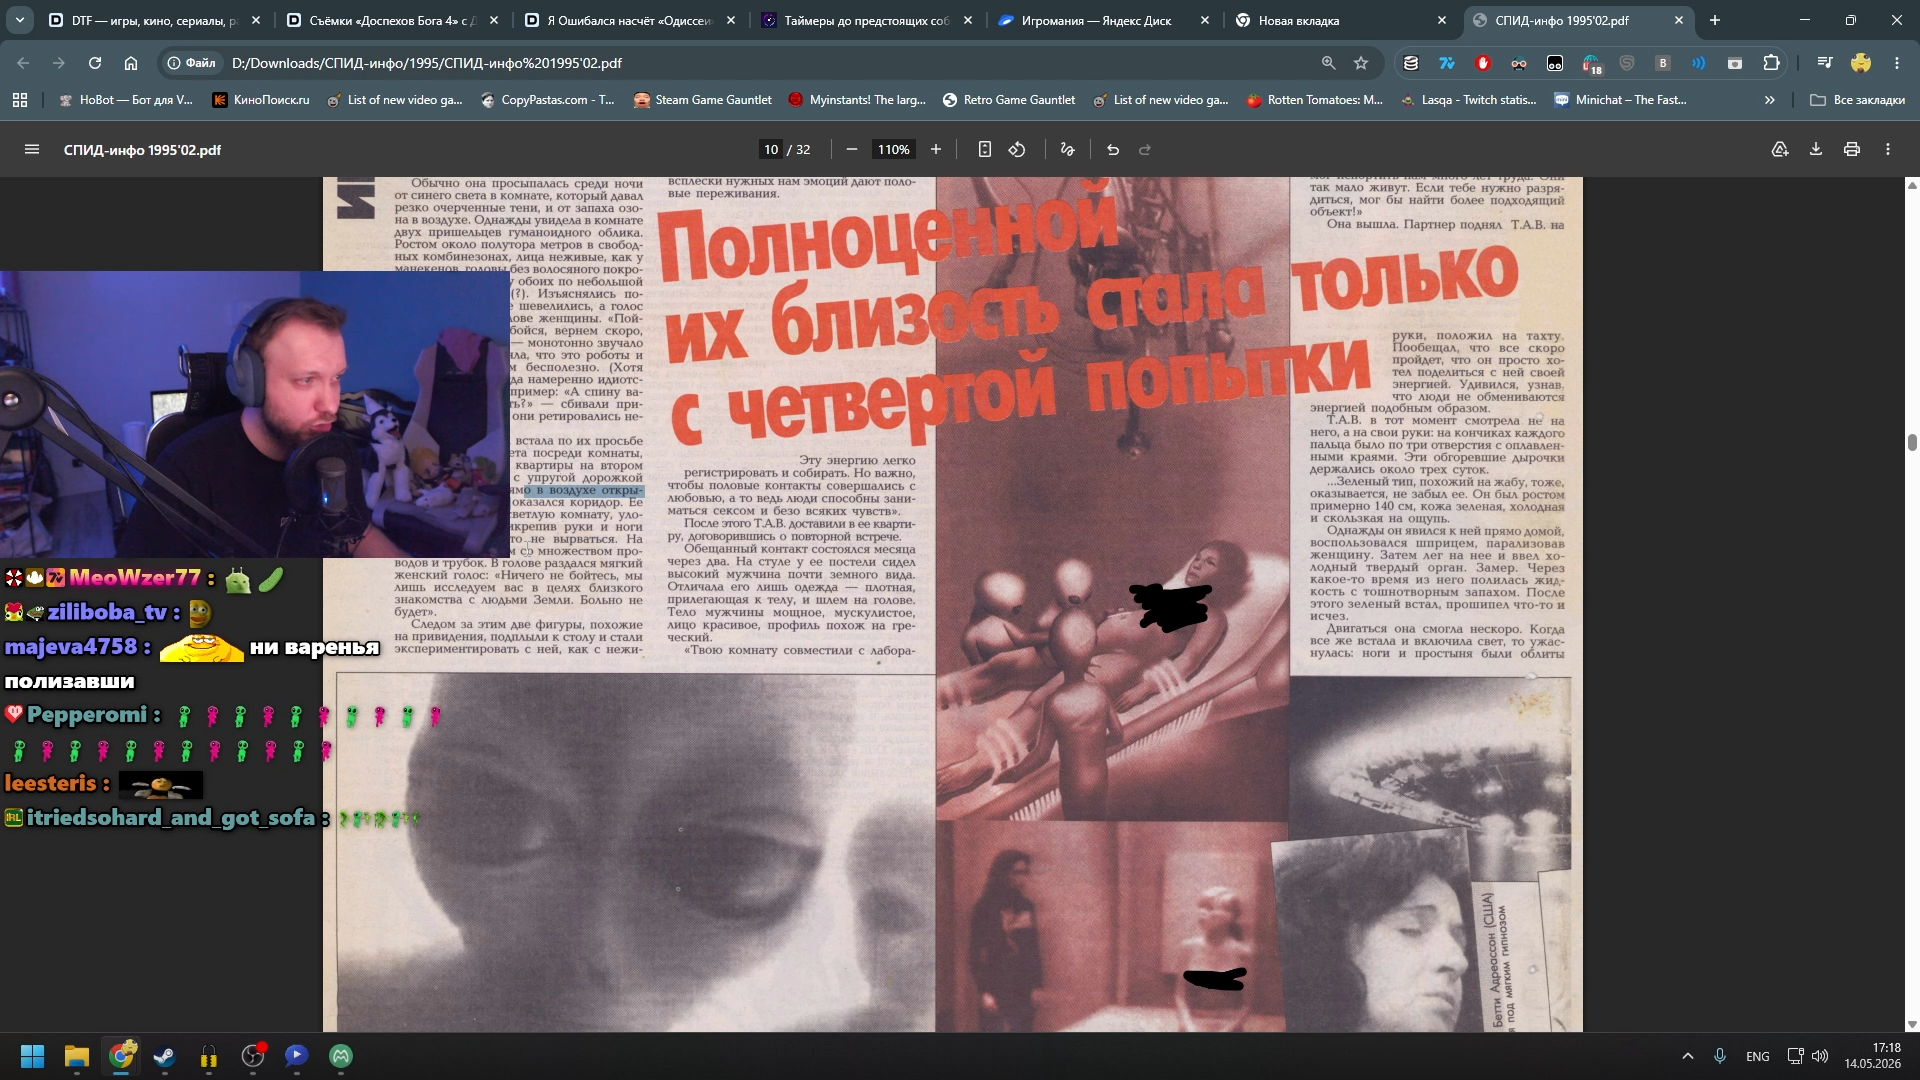The height and width of the screenshot is (1080, 1920).
Task: Open the Steam Game Gauntlet bookmark
Action: pos(703,100)
